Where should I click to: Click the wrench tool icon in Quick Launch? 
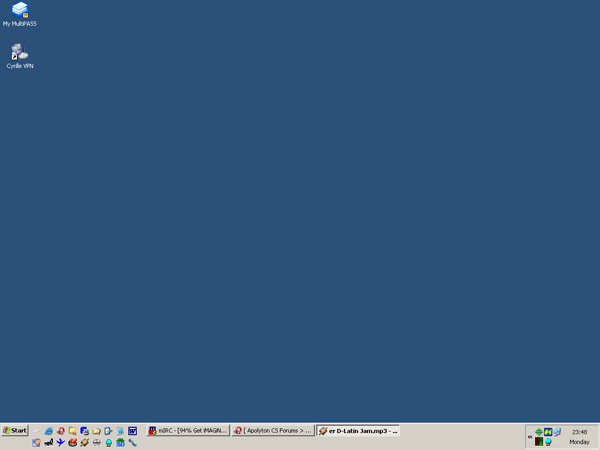(132, 443)
